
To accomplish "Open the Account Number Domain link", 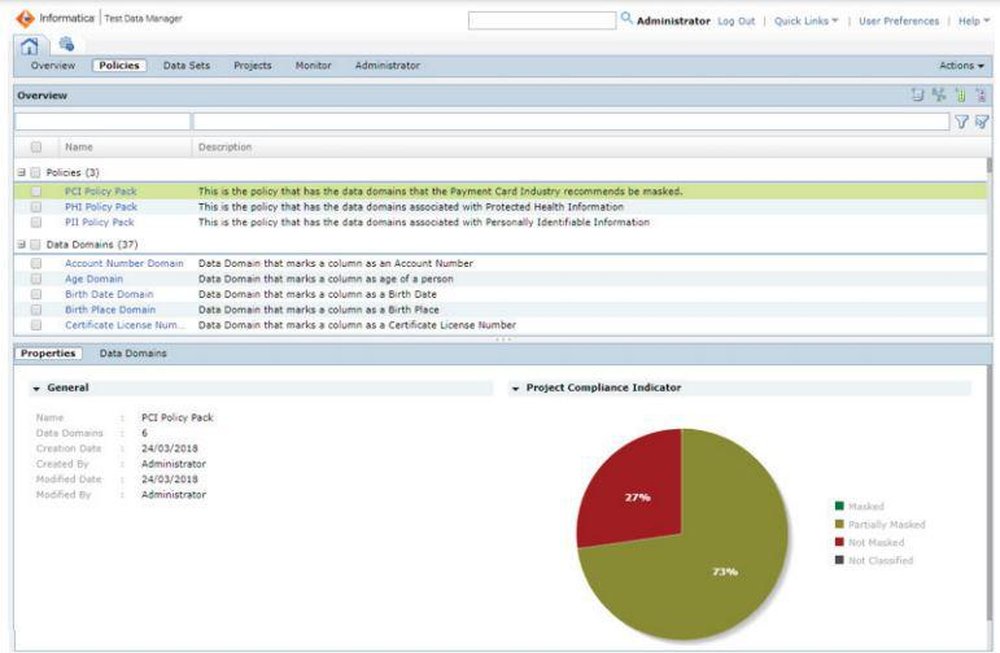I will click(124, 263).
